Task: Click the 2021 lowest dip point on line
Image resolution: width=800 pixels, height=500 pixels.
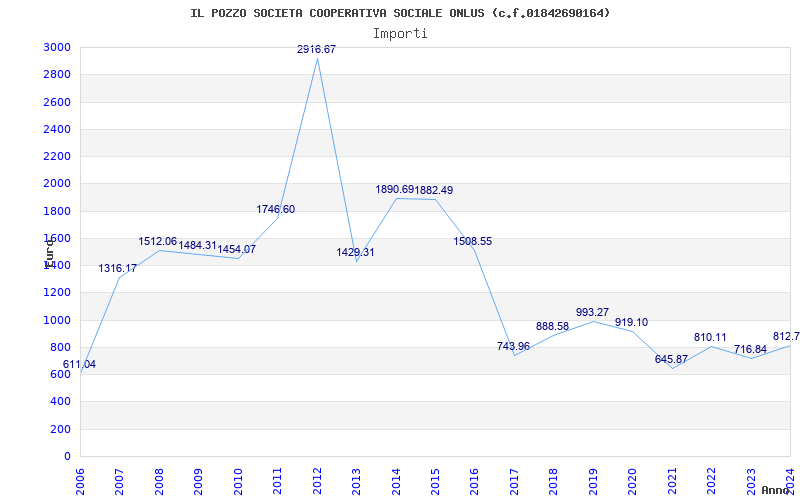Action: tap(672, 368)
